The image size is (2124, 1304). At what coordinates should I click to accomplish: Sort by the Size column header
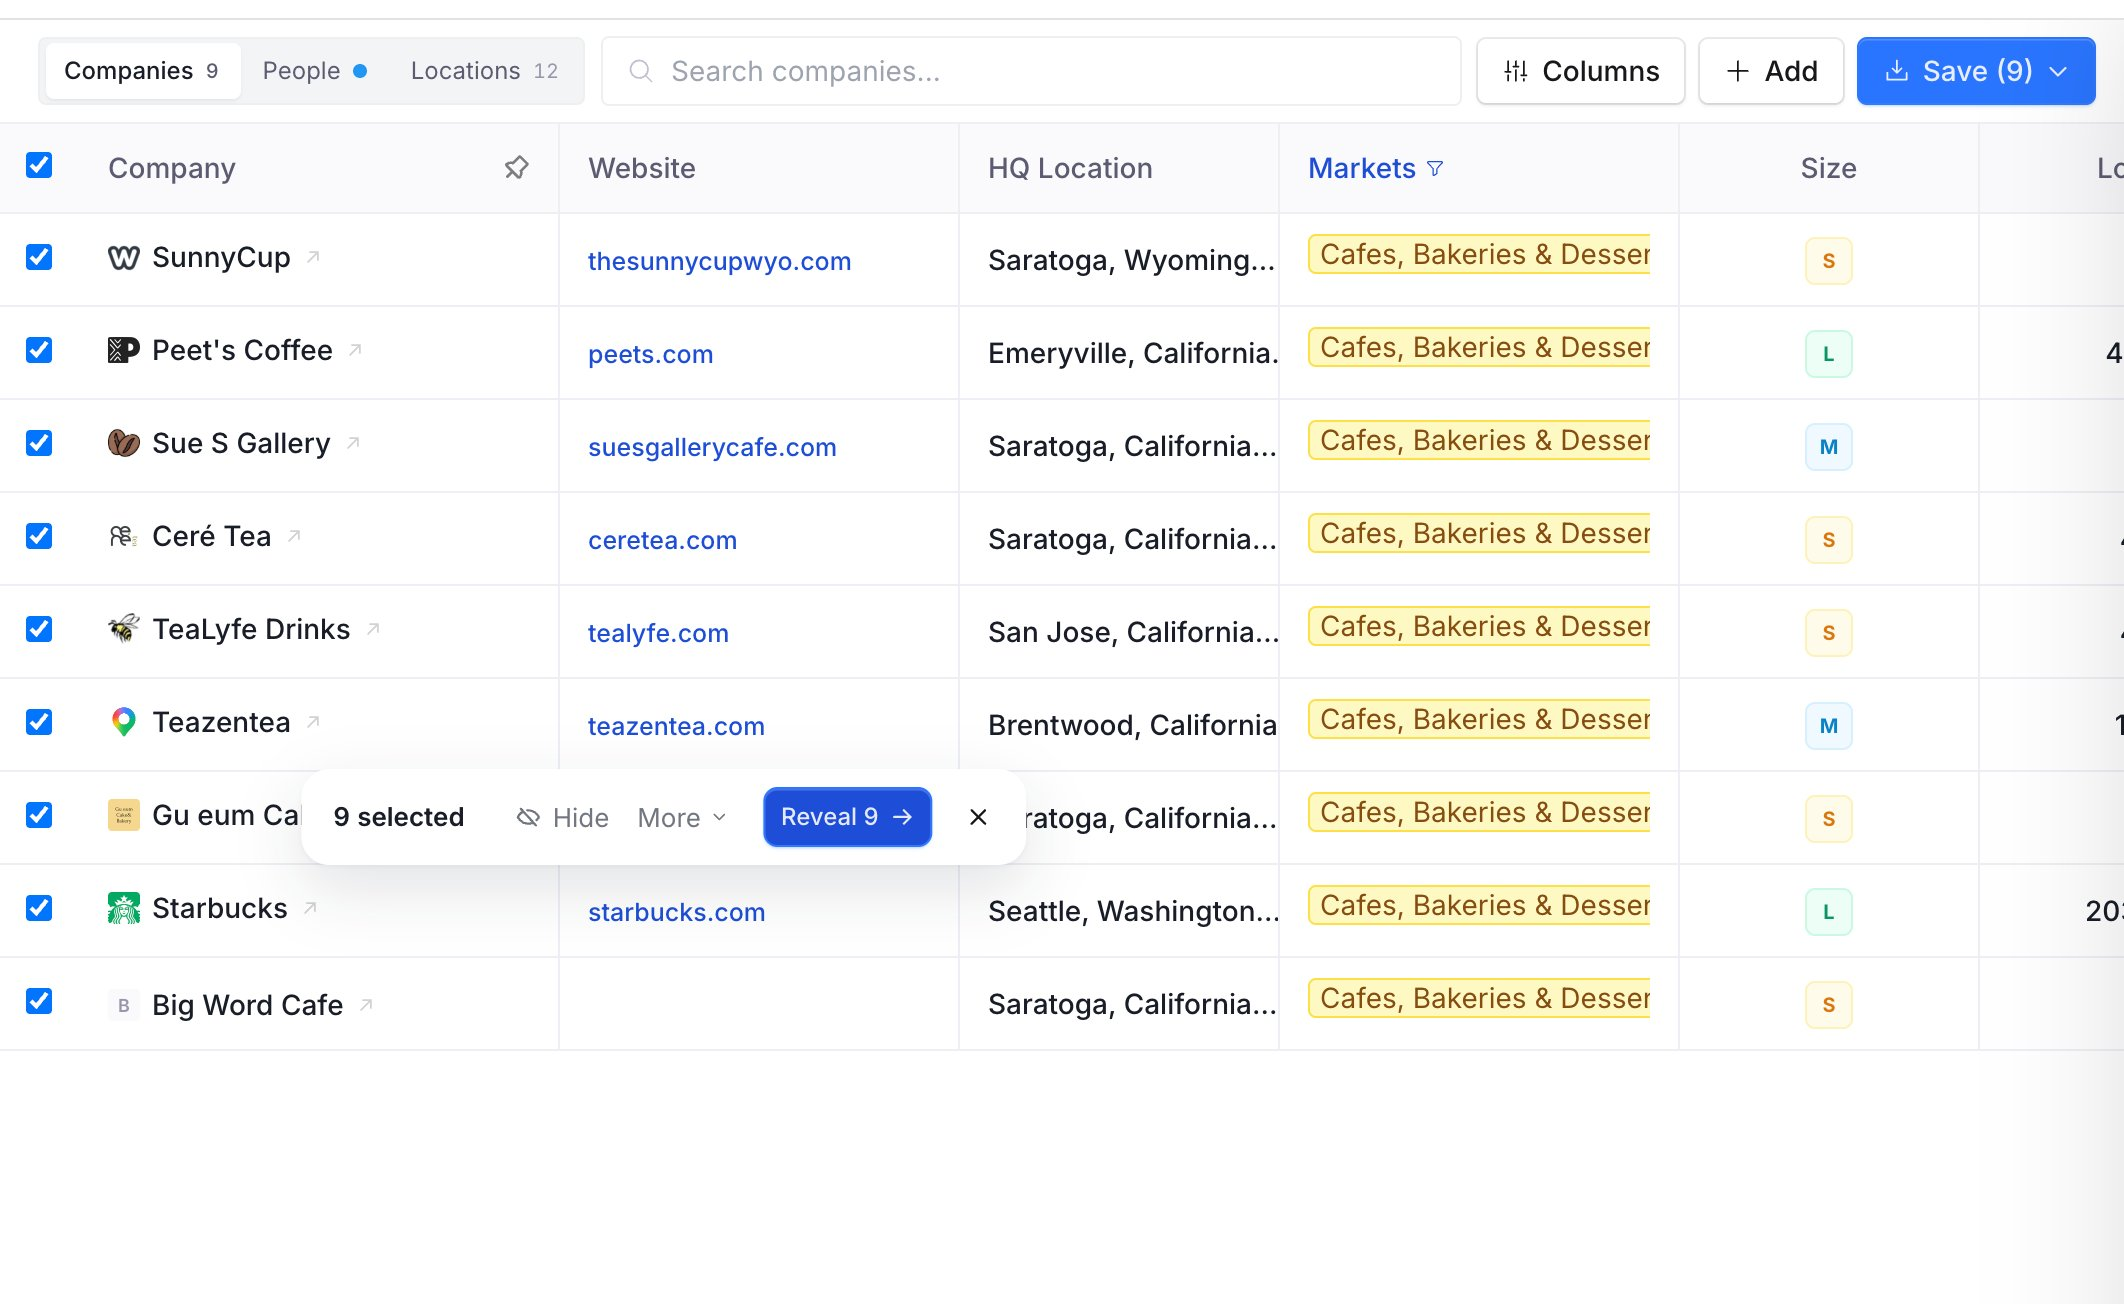tap(1829, 168)
